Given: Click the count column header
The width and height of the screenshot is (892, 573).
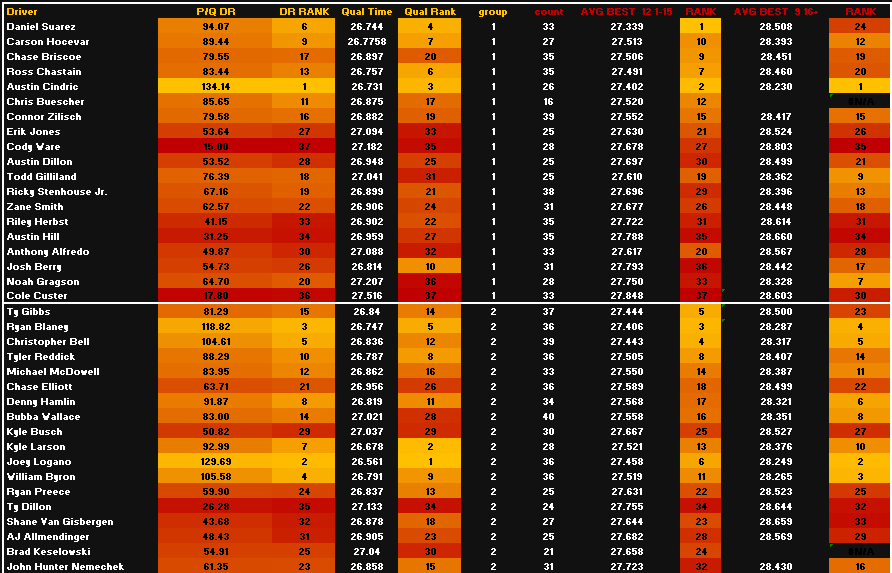Looking at the screenshot, I should (548, 11).
